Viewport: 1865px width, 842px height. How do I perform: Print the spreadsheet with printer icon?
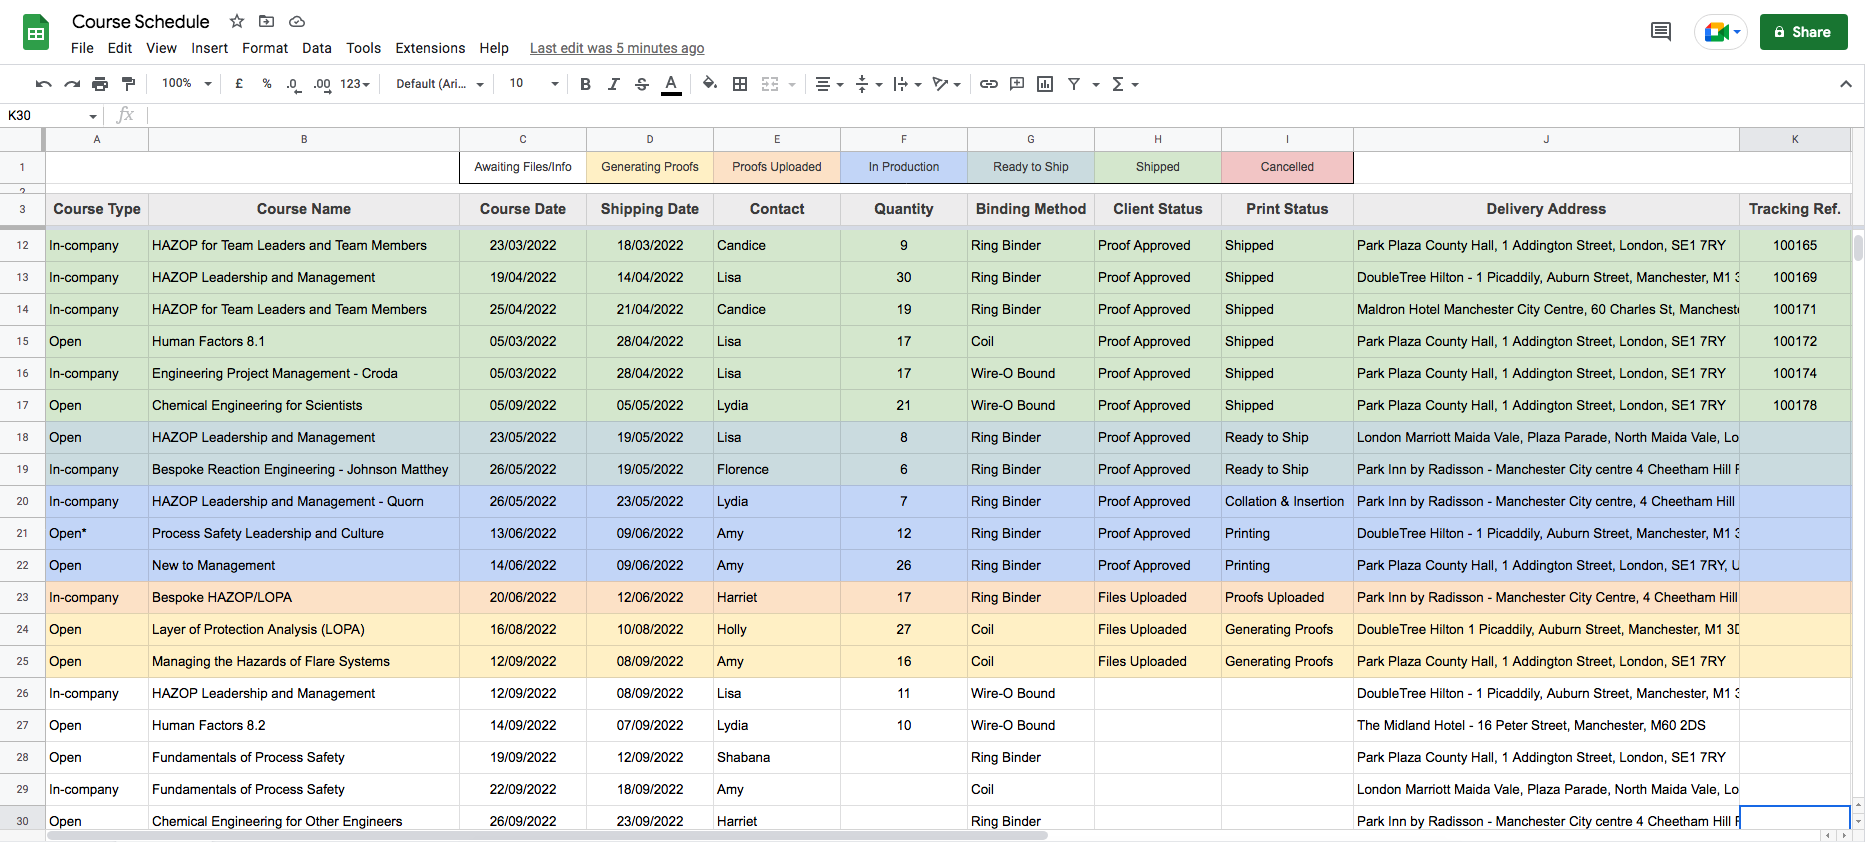click(x=100, y=84)
